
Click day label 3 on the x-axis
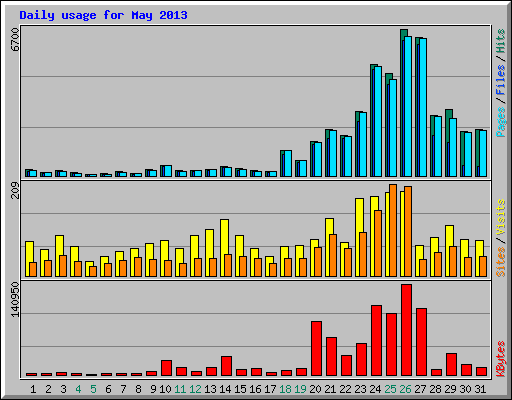point(63,389)
